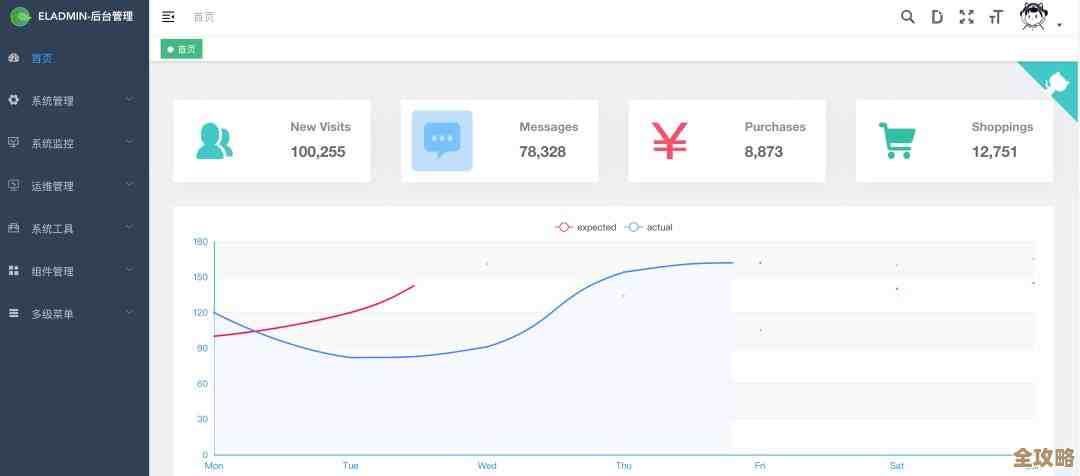Click the Messages chat bubble icon
The image size is (1080, 476).
click(x=442, y=141)
